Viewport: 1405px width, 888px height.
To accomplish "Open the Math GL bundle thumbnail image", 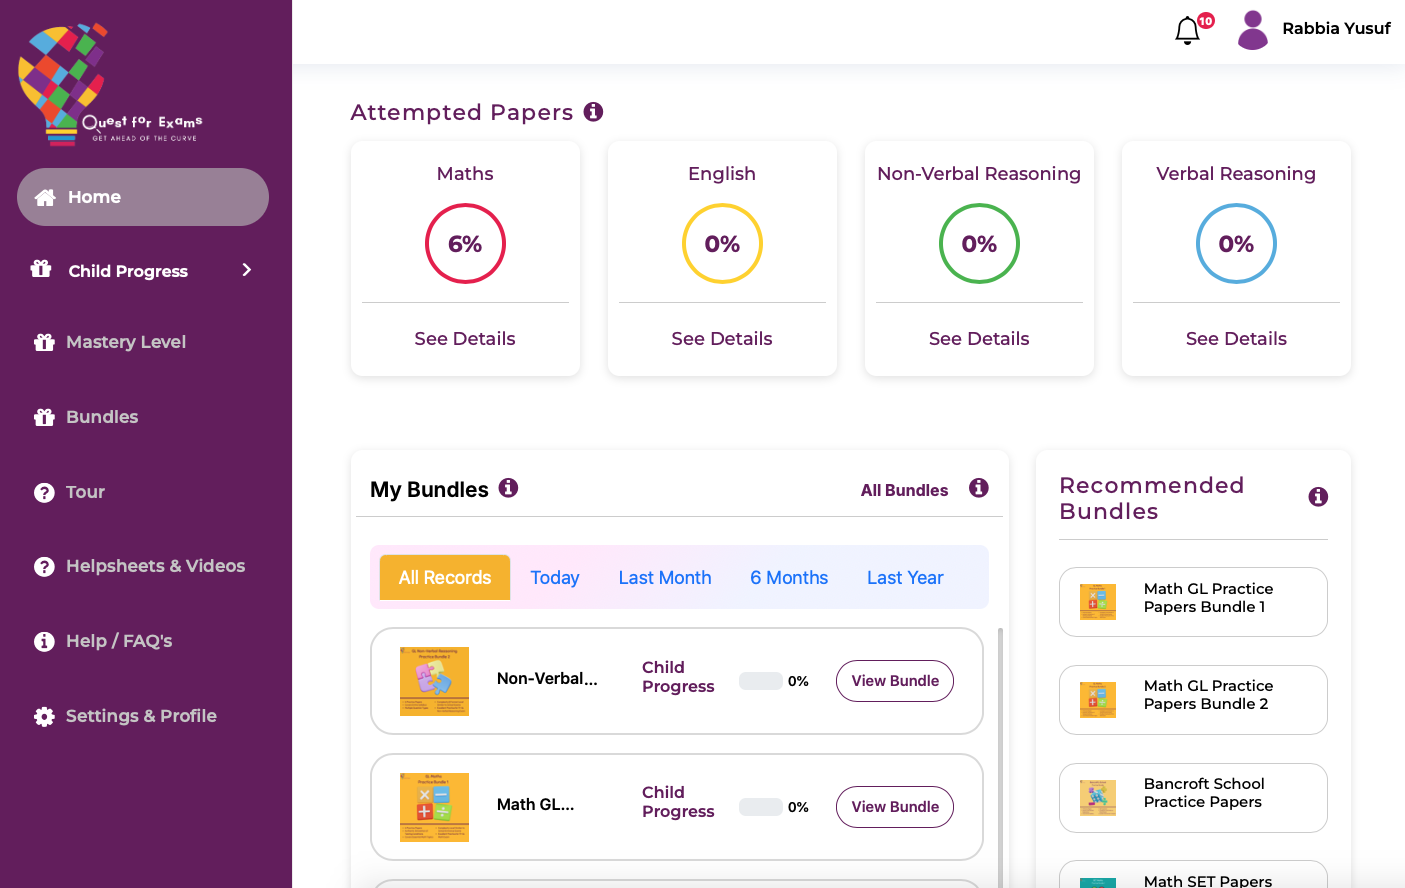I will [434, 807].
